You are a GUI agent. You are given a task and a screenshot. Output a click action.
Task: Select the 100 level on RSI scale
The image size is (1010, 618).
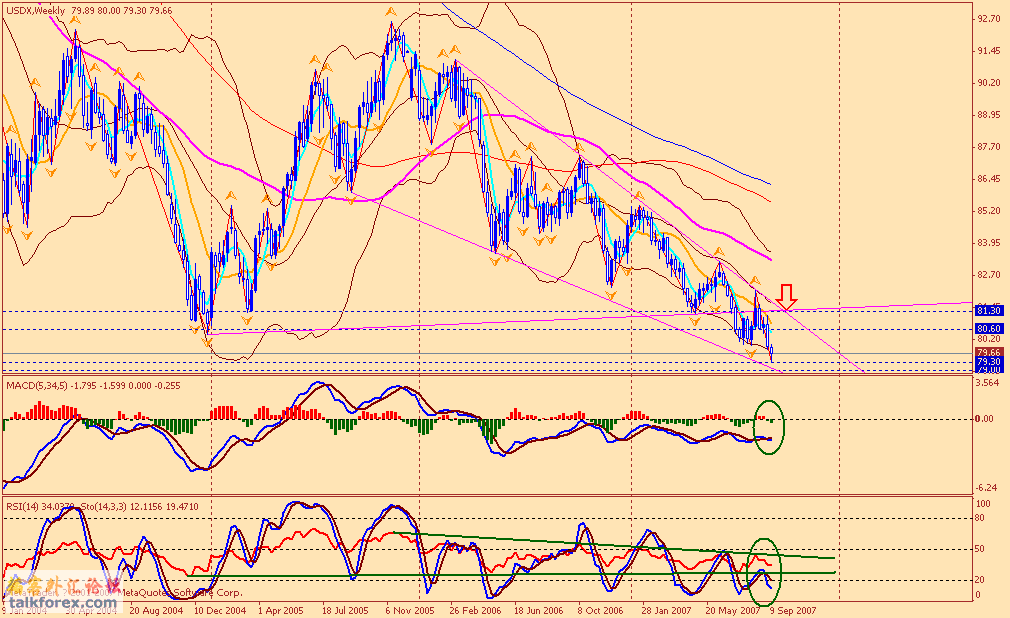click(x=984, y=504)
